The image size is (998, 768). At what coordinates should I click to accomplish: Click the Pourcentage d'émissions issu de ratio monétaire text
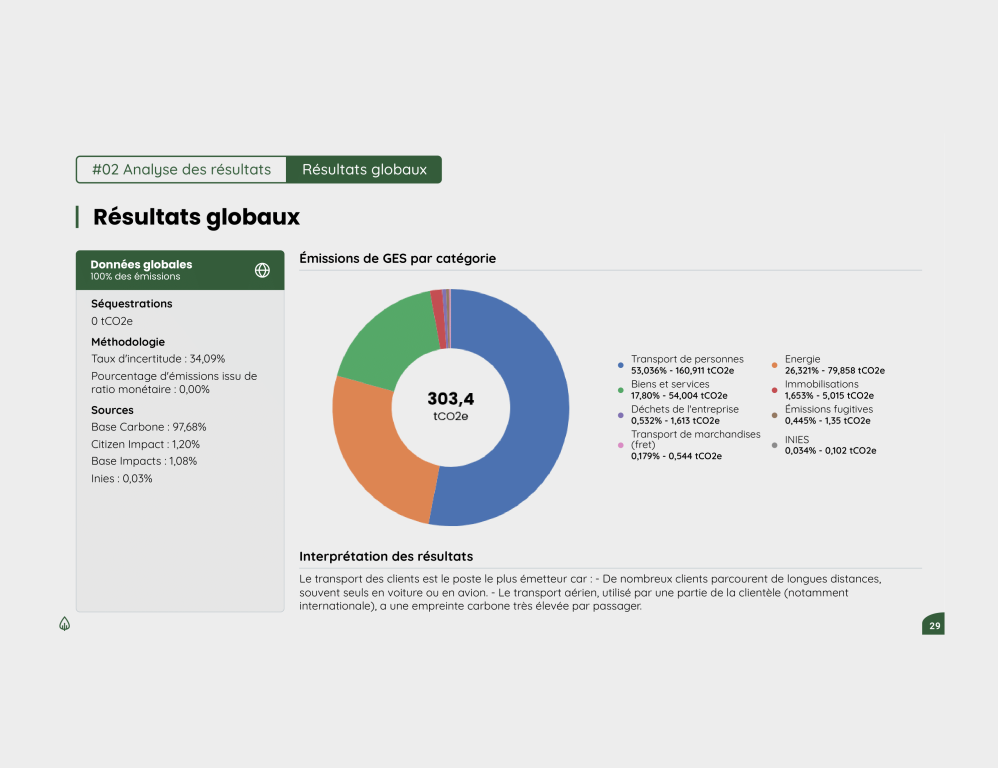pyautogui.click(x=174, y=382)
